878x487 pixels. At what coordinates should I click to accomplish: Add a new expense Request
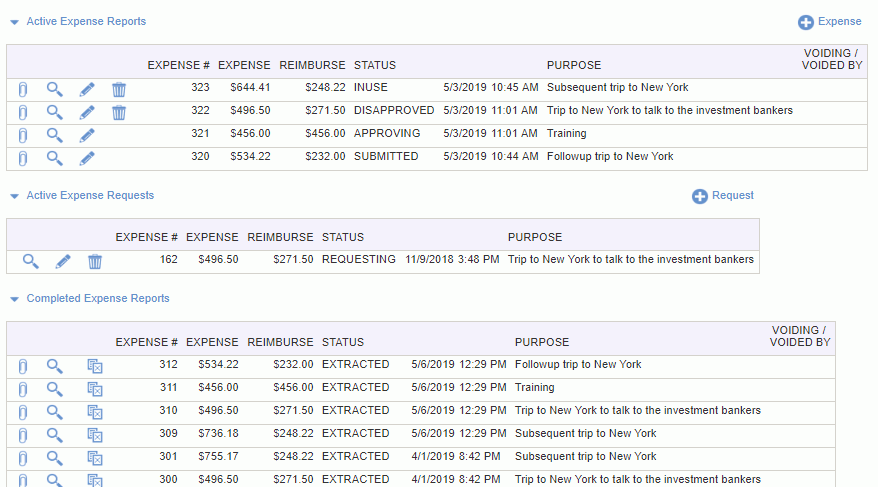(x=723, y=196)
